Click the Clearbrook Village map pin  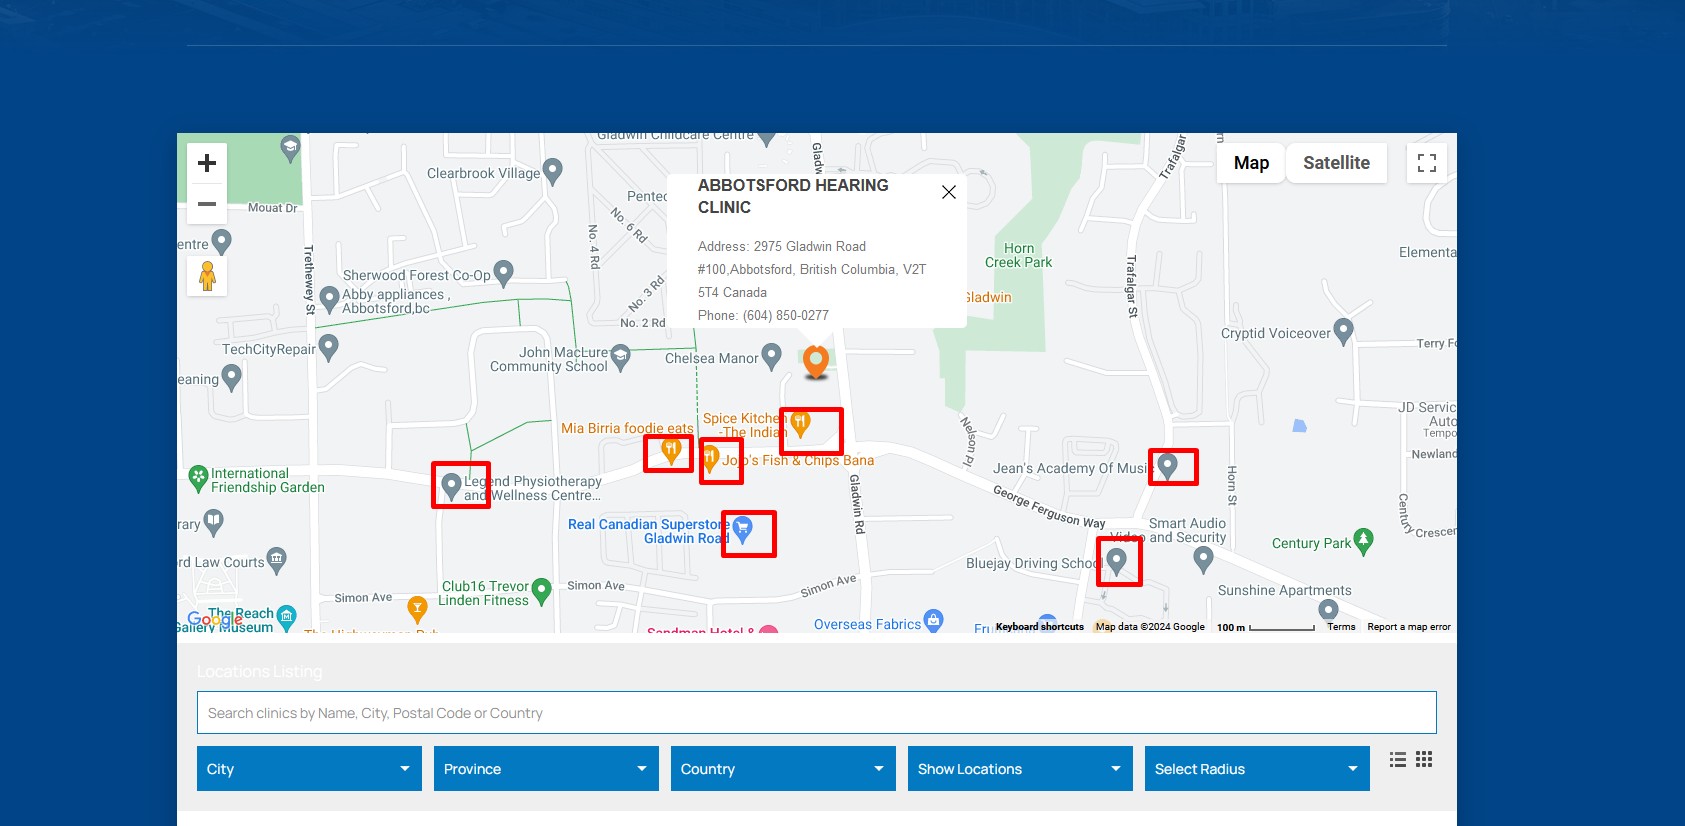pos(552,171)
